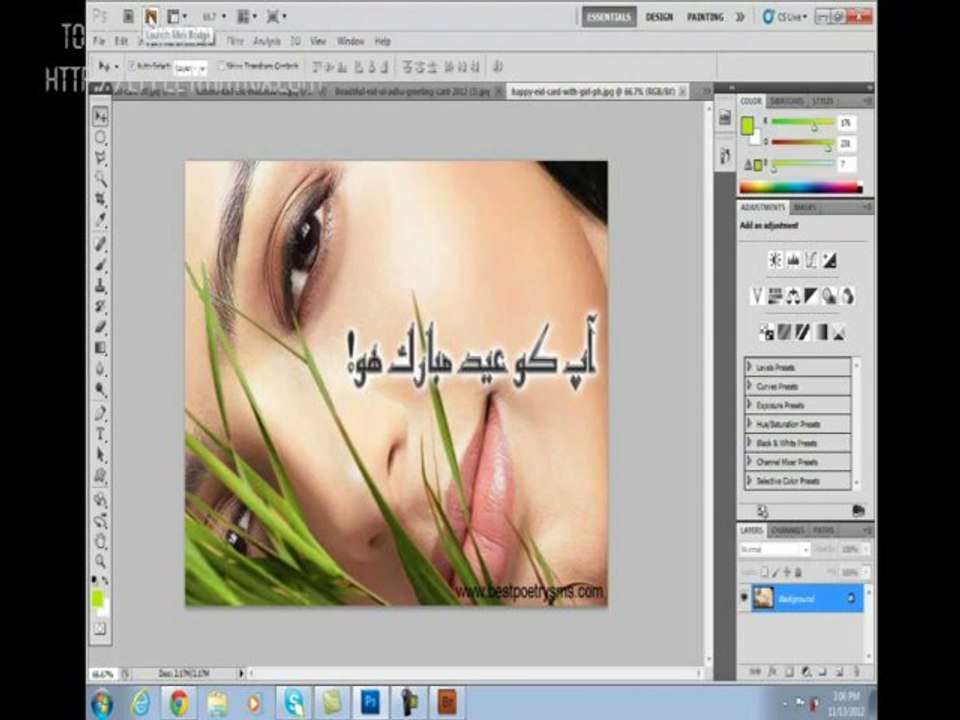Select the Zoom tool in the toolbox
Screen dimensions: 960x720
coord(100,561)
